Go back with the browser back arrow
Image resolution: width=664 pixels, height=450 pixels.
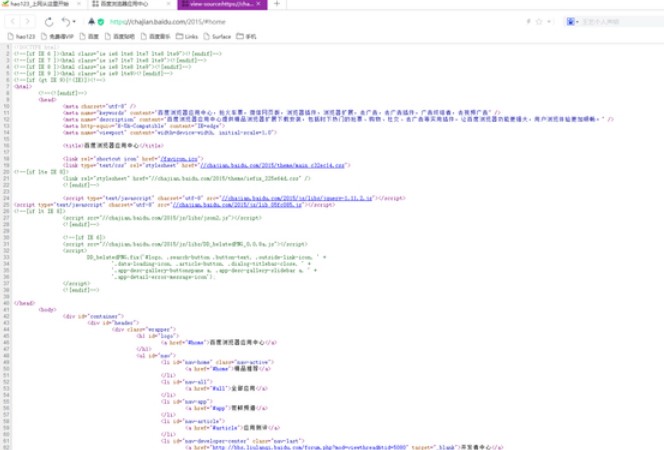[13, 21]
